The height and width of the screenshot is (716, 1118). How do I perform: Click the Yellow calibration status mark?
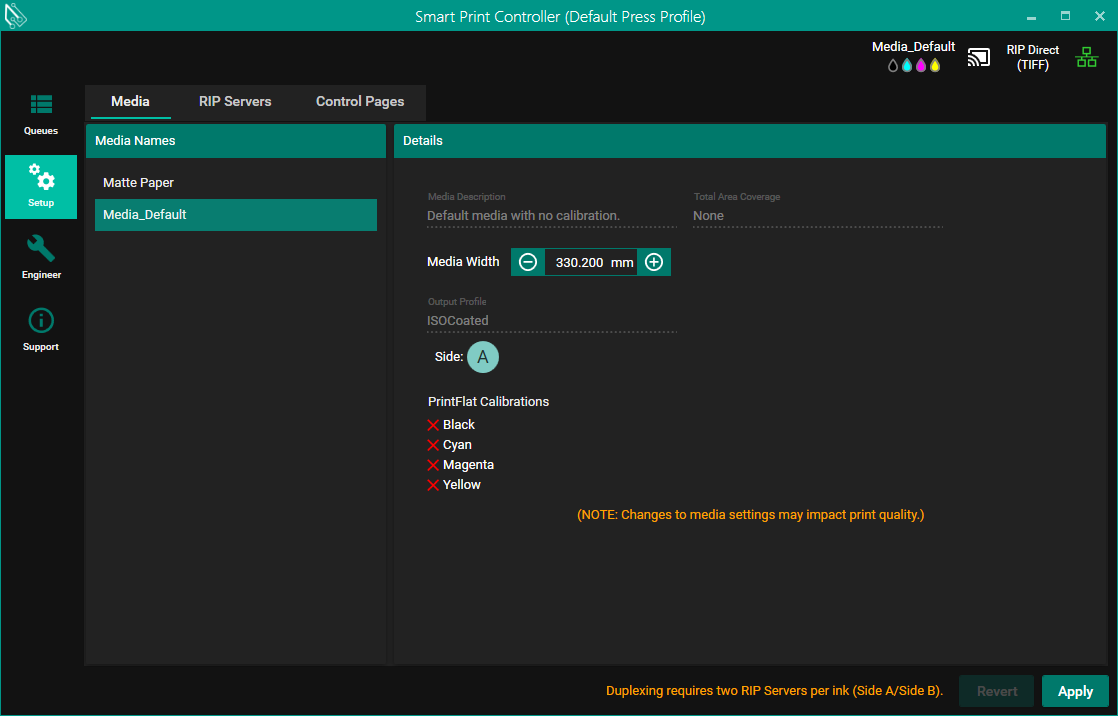pos(433,485)
